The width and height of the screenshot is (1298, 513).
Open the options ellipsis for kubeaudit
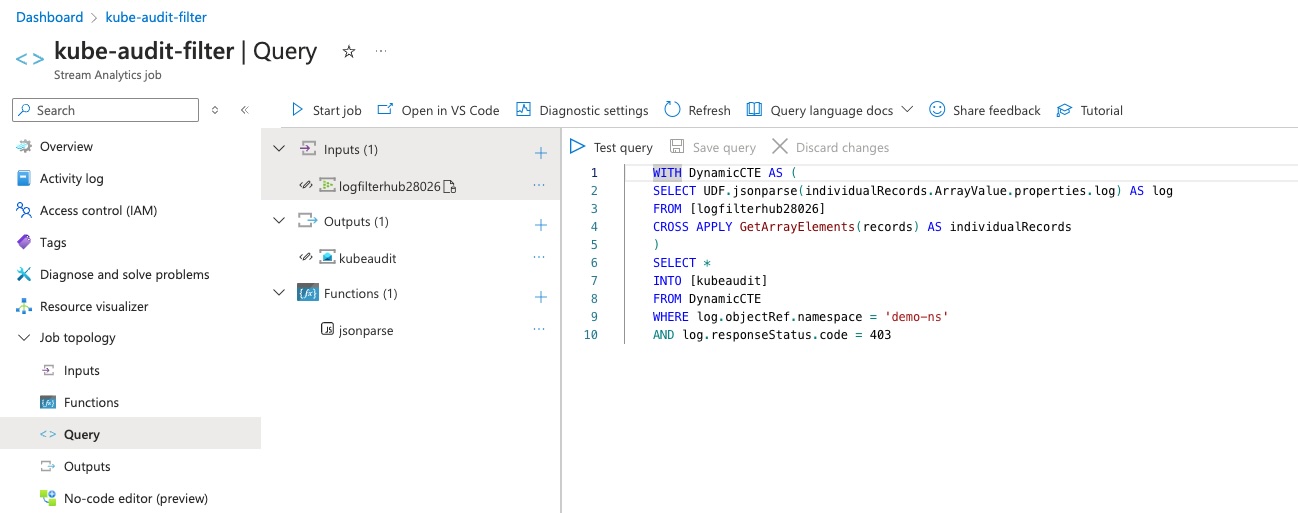[x=540, y=257]
